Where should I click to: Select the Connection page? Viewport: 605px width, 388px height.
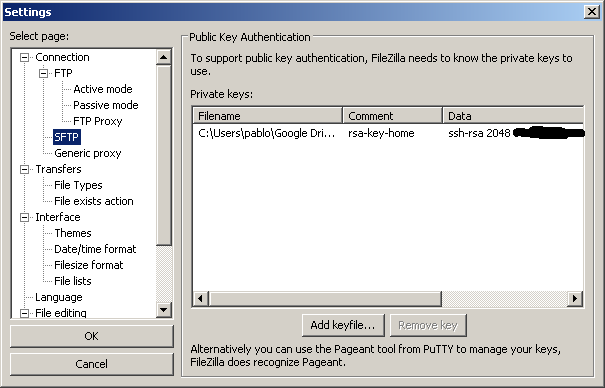(x=62, y=57)
